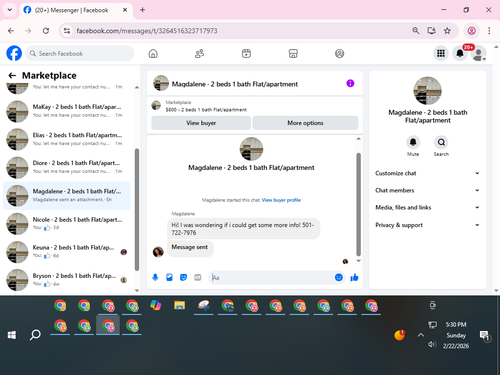This screenshot has width=500, height=375.
Task: Open Chrome three-dot menu
Action: coord(489,31)
